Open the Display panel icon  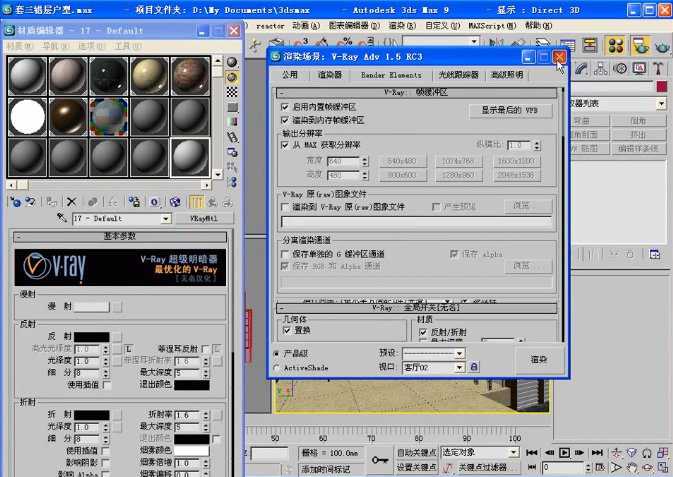coord(639,68)
